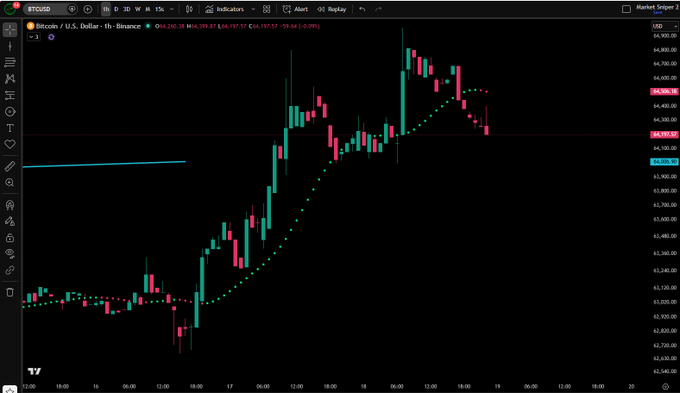Open the Fibonacci retracement tools

(x=10, y=62)
